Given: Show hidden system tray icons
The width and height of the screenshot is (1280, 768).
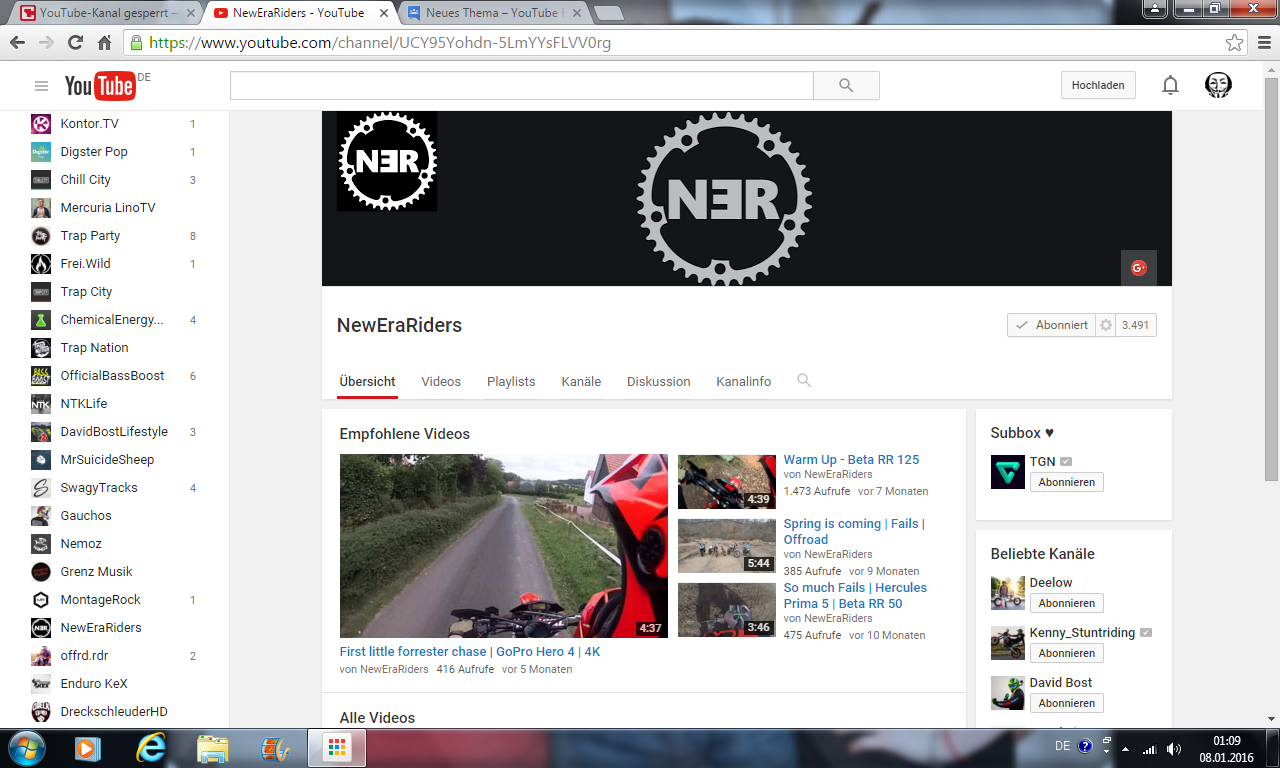Looking at the screenshot, I should pos(1126,749).
